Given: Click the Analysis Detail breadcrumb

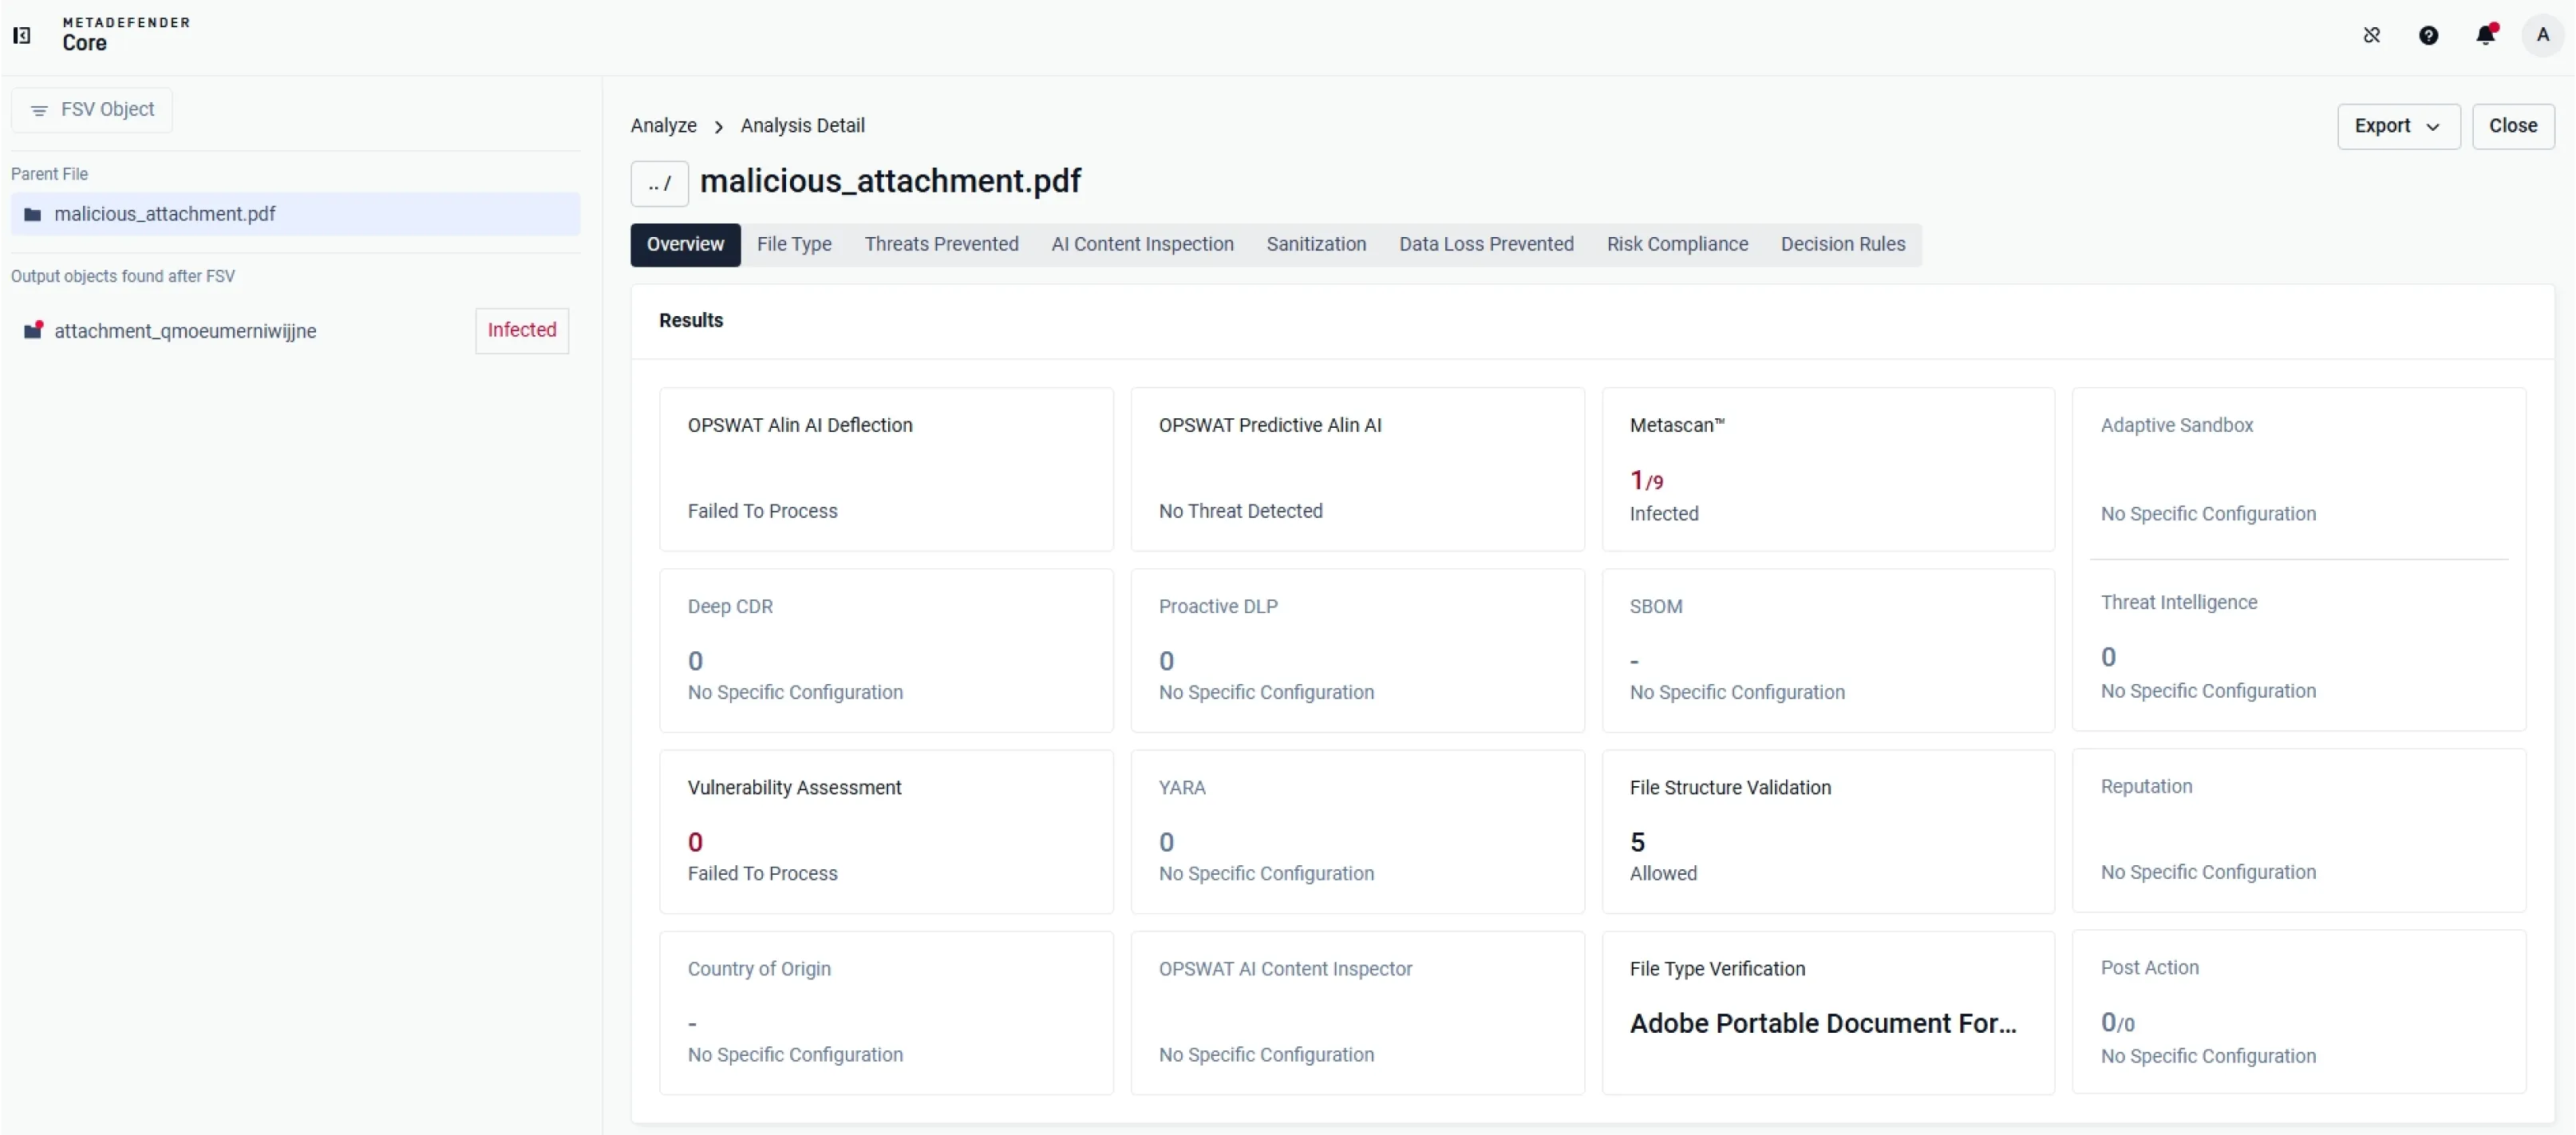Looking at the screenshot, I should point(803,126).
